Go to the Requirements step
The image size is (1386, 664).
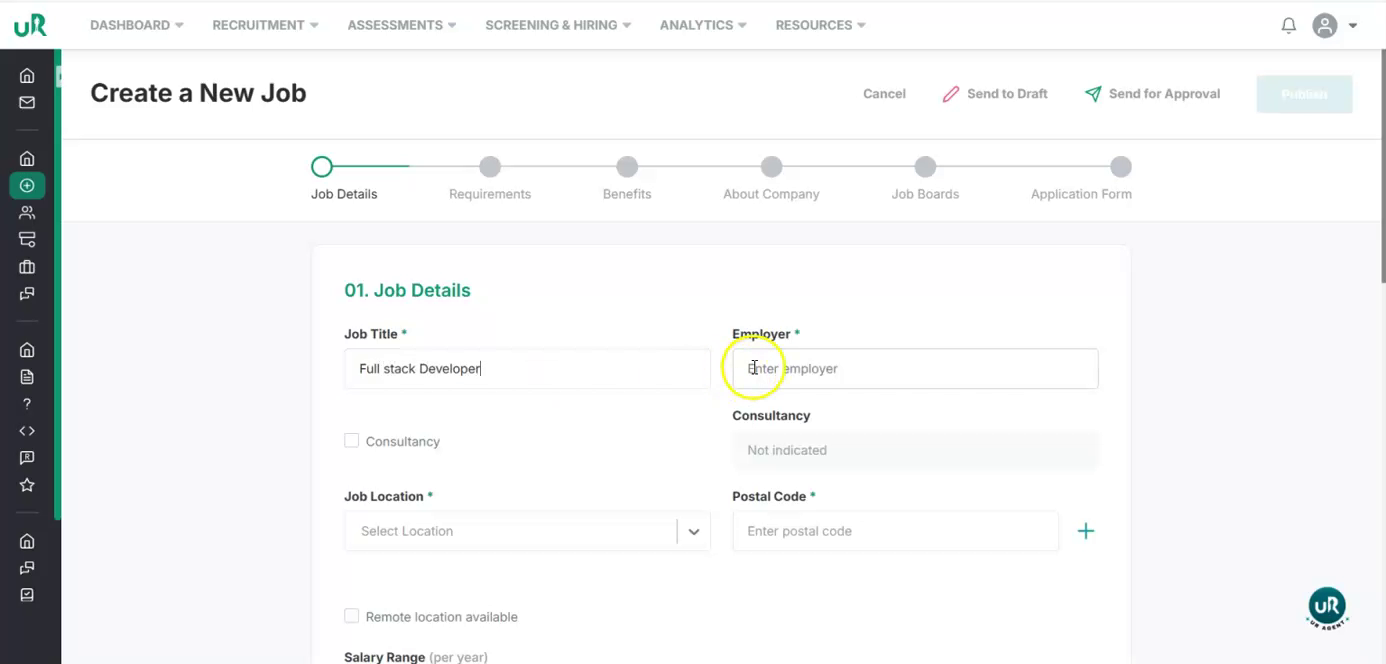pyautogui.click(x=490, y=167)
